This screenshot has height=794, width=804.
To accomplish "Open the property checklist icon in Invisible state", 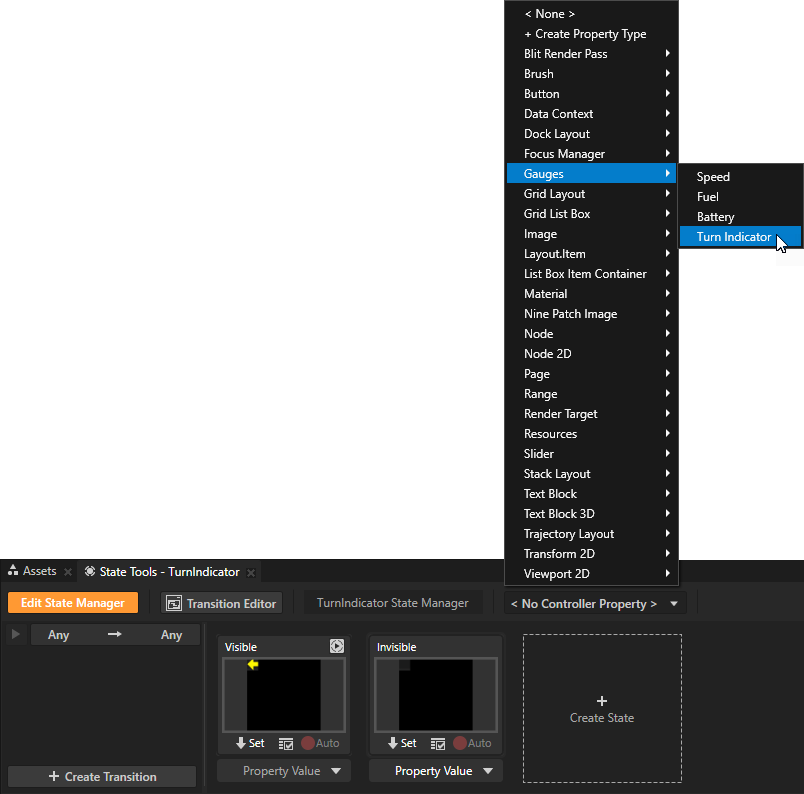I will tap(438, 743).
